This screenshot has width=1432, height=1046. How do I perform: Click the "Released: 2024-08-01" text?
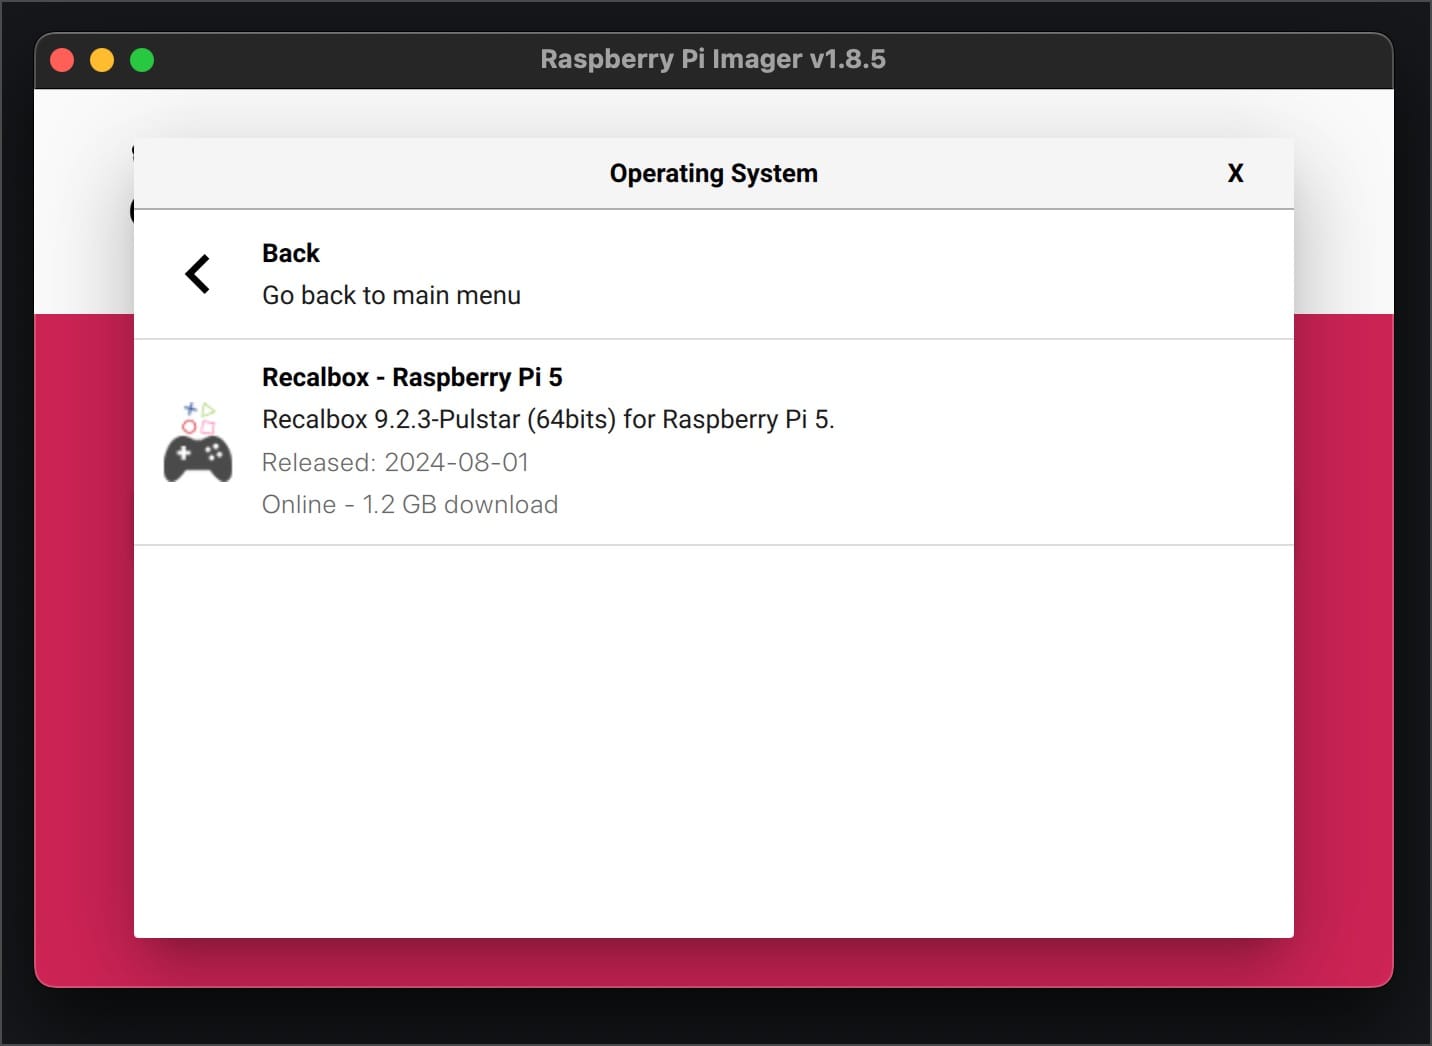tap(395, 462)
